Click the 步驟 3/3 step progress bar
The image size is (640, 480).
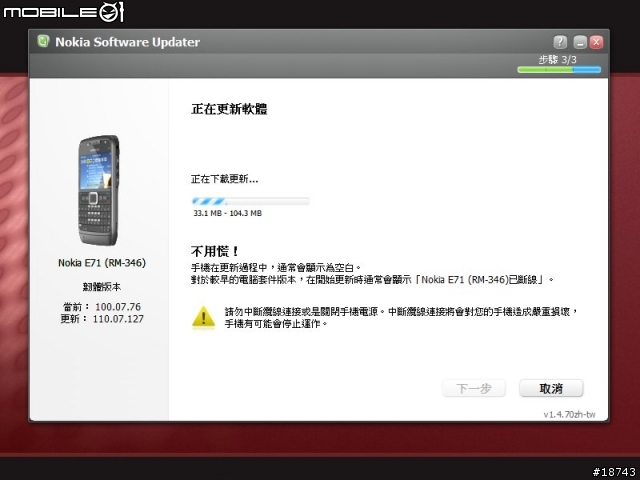click(559, 70)
